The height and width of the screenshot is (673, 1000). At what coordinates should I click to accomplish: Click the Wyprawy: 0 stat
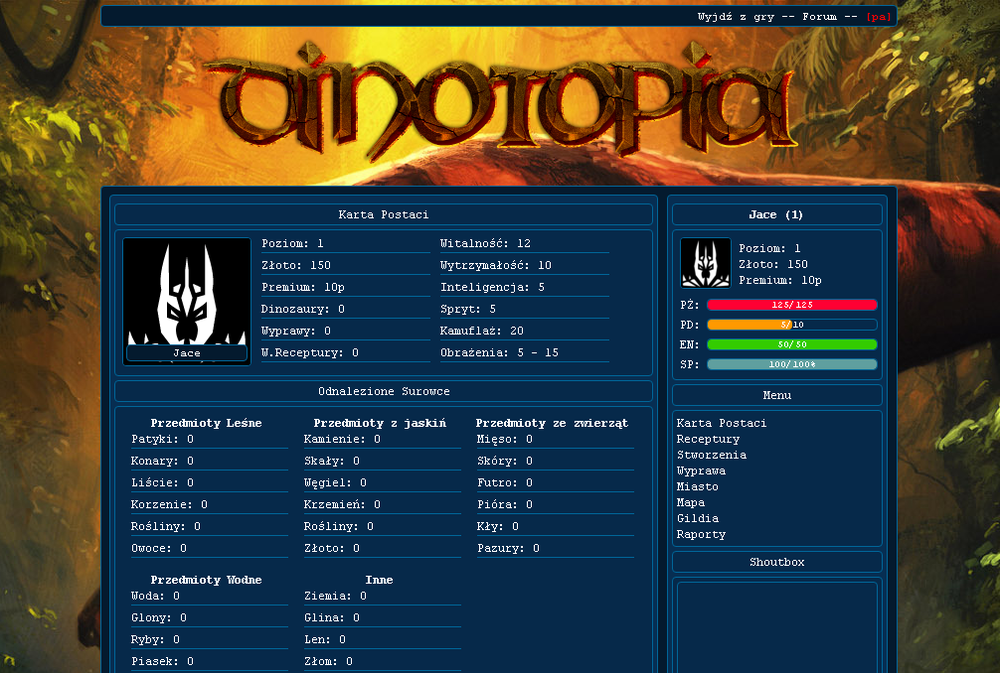[346, 330]
